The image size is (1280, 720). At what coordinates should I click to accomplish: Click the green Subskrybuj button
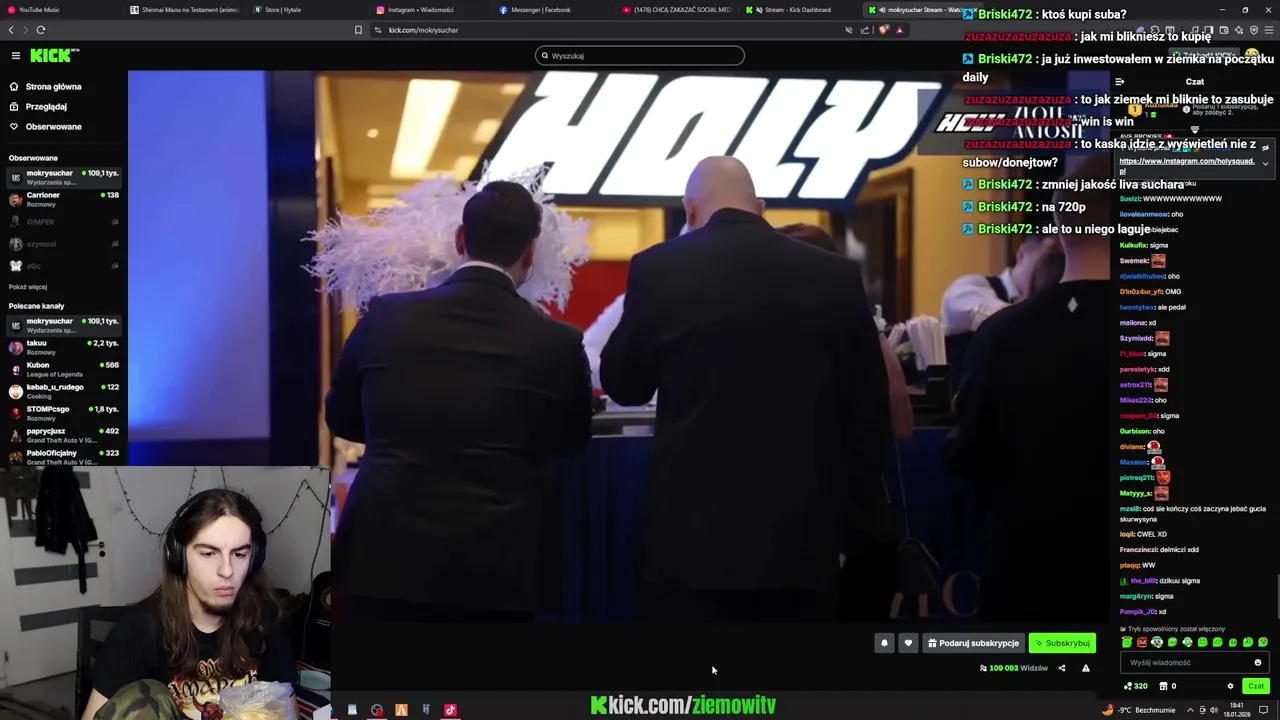point(1062,643)
